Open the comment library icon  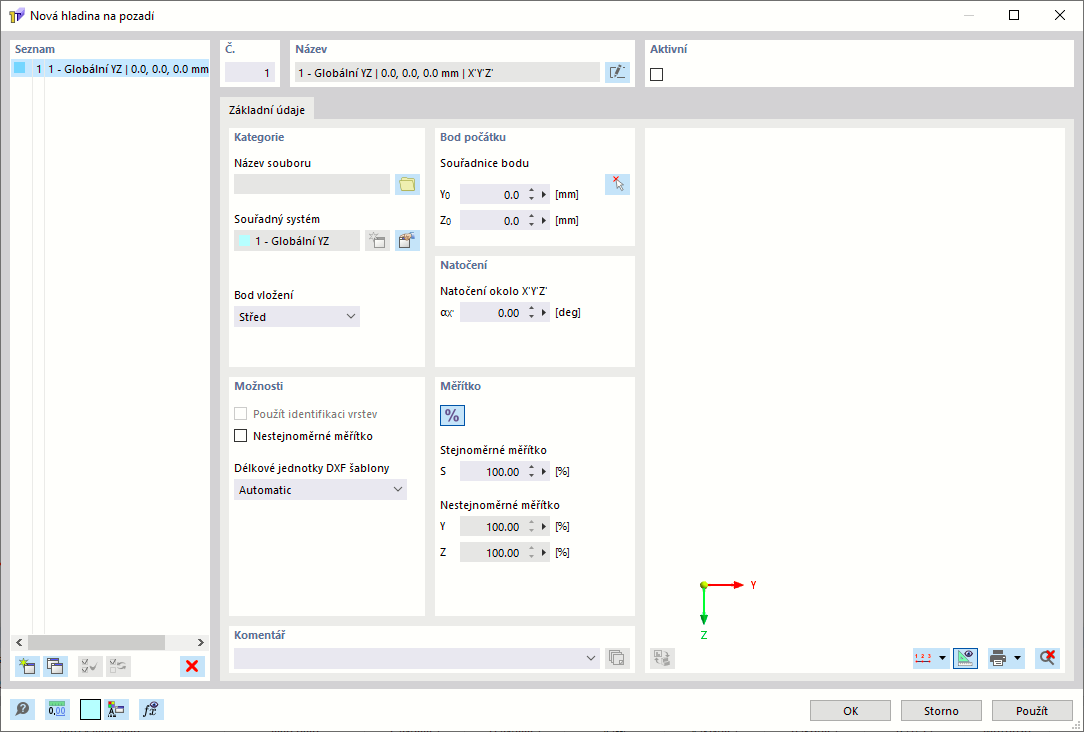point(617,658)
